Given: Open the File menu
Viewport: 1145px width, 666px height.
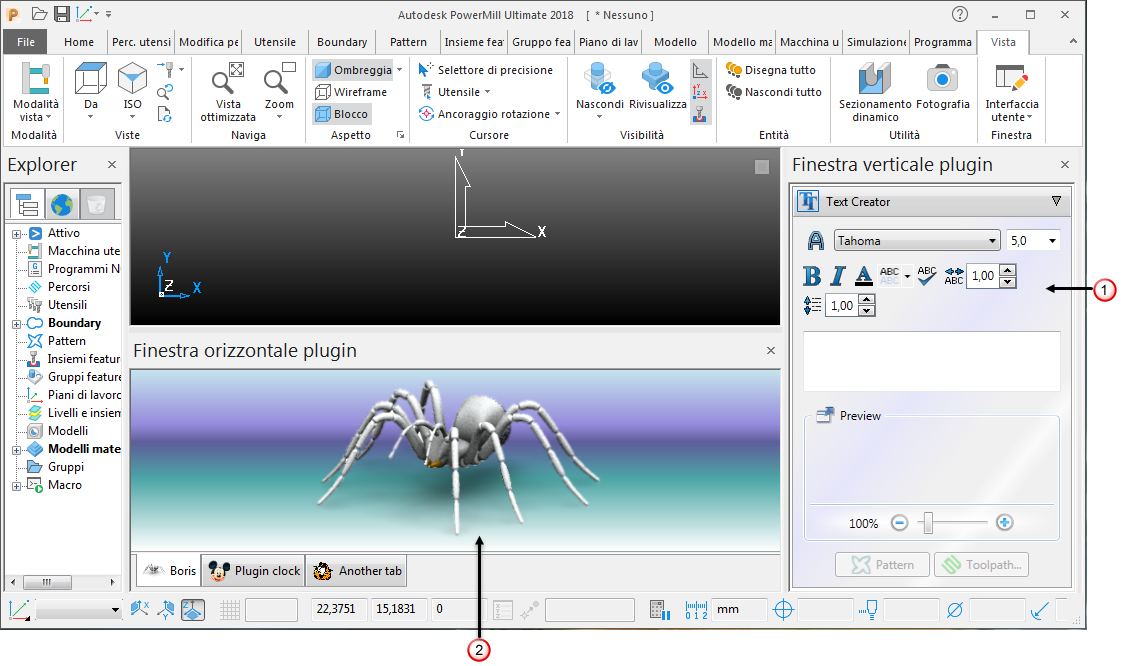Looking at the screenshot, I should click(x=26, y=42).
